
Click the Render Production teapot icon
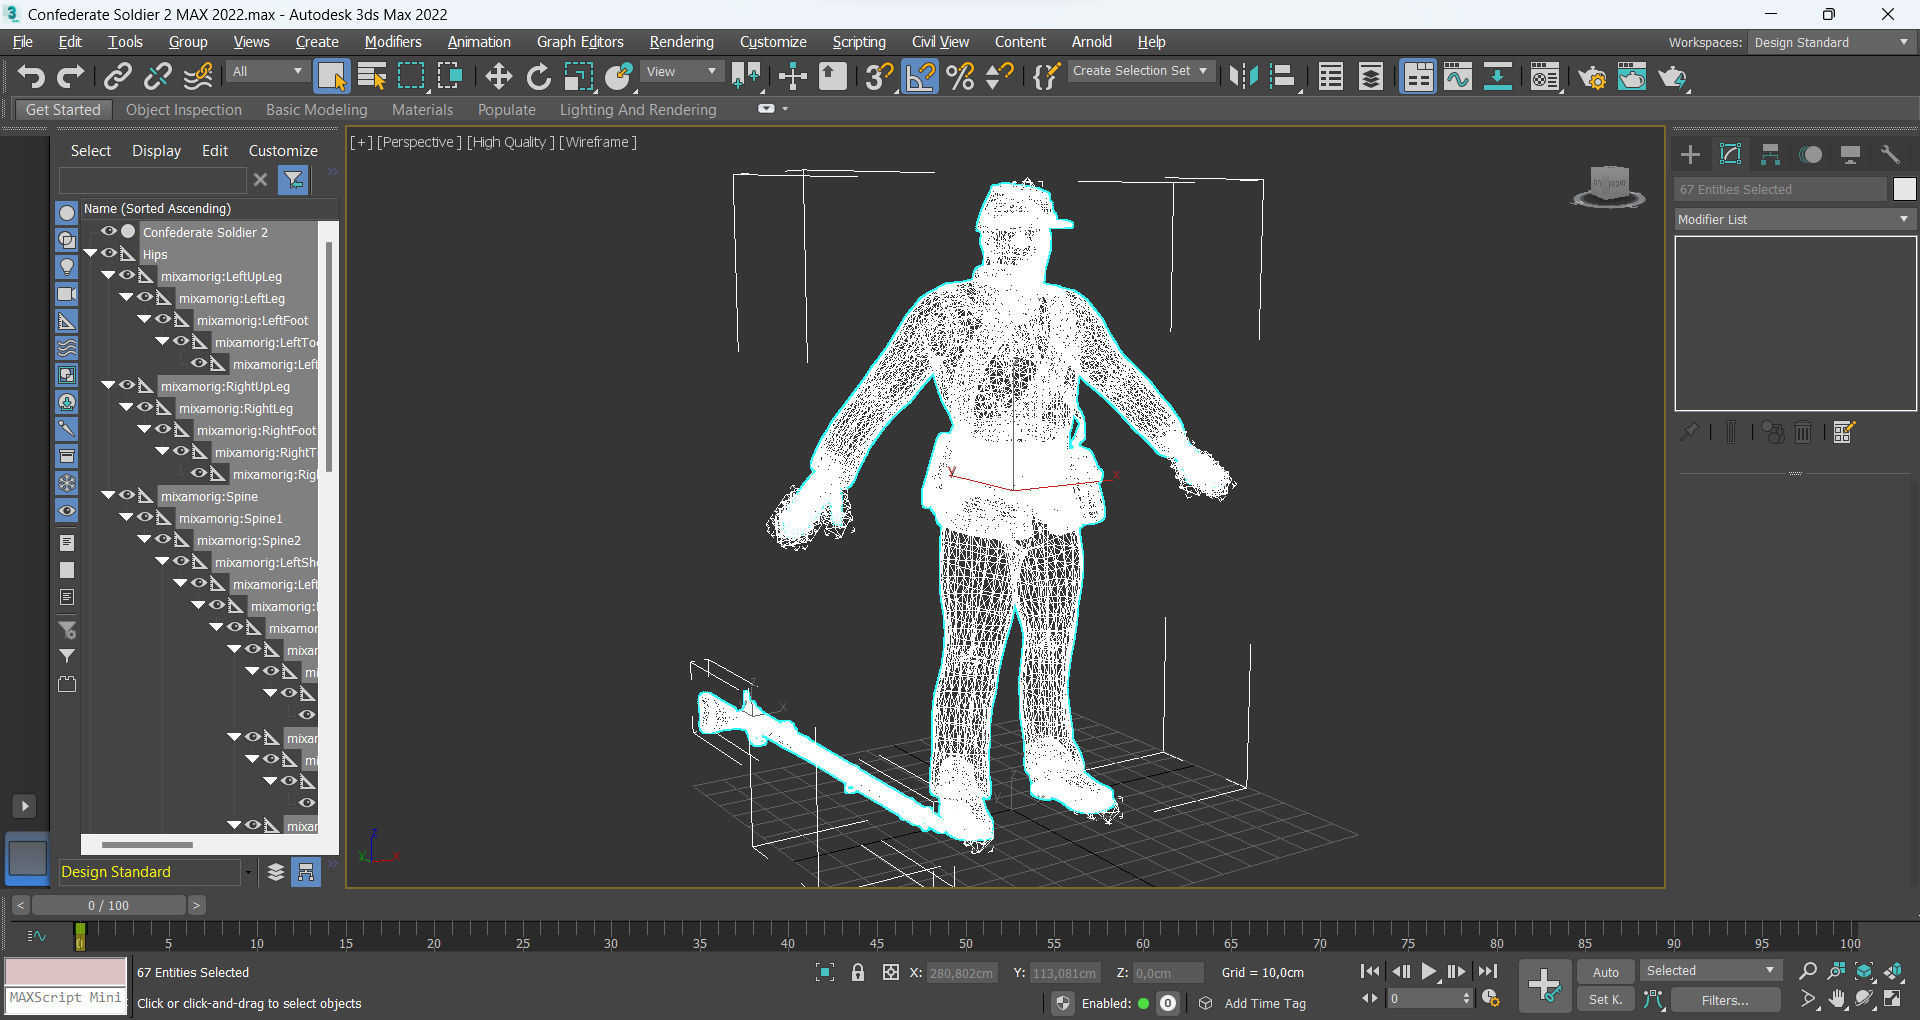click(1672, 76)
